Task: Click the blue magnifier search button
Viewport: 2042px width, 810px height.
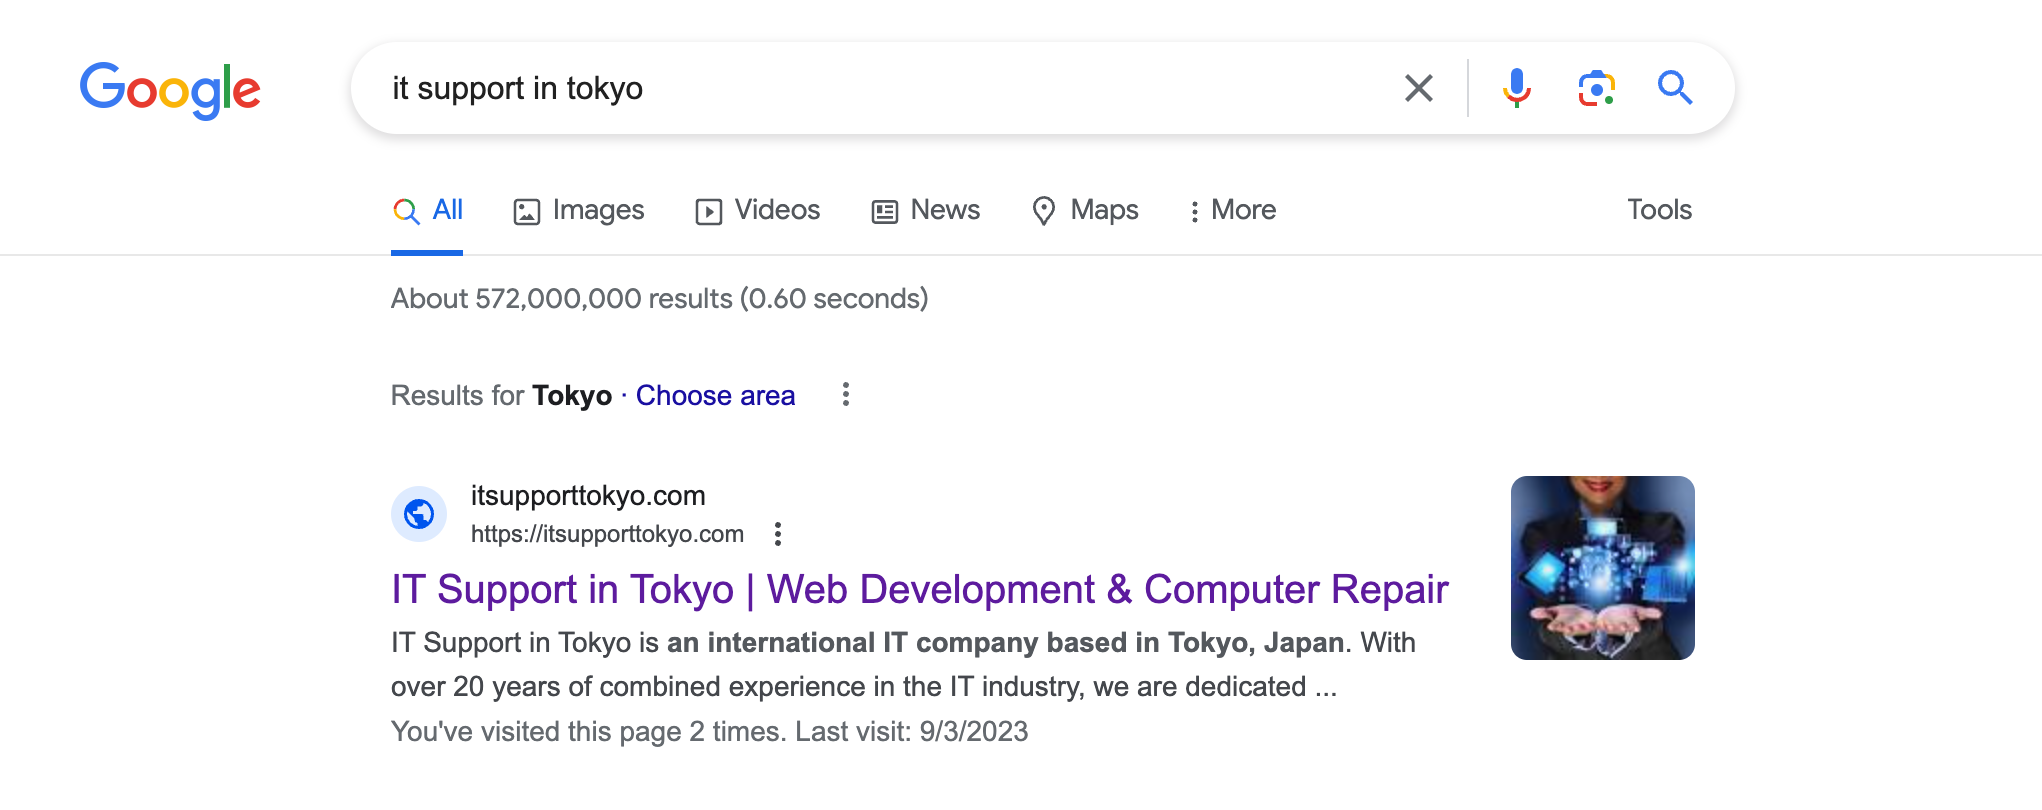Action: [1675, 88]
